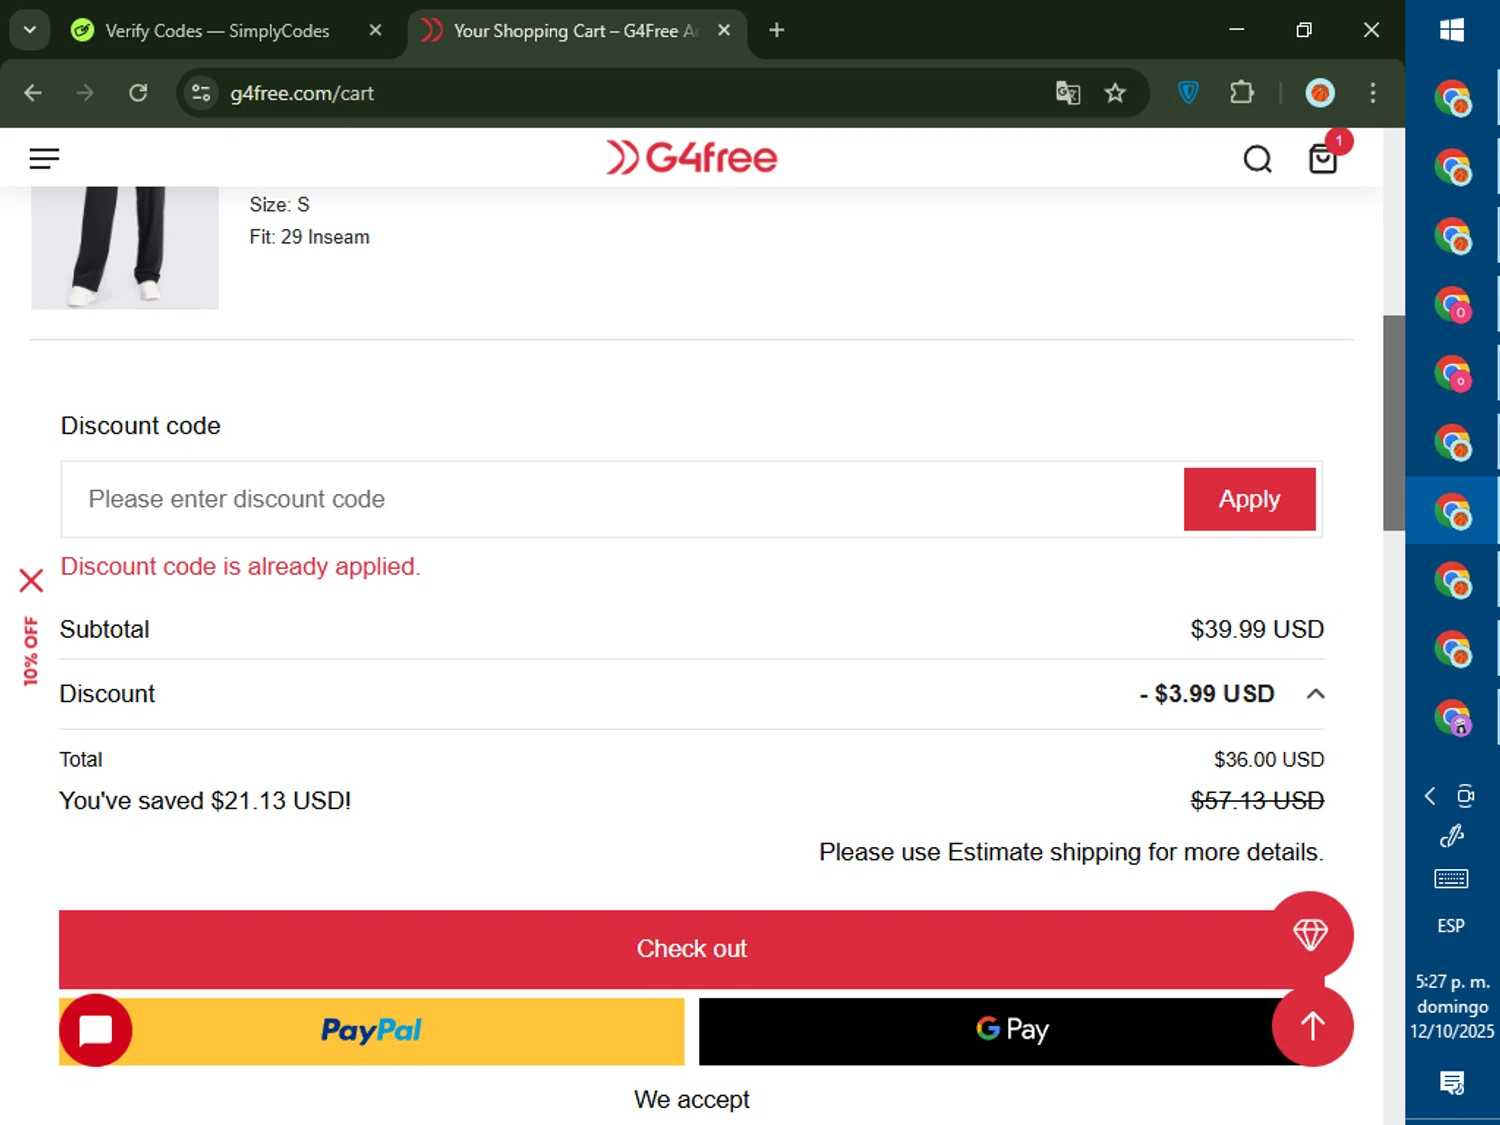The image size is (1500, 1125).
Task: Click the page vertical scrollbar thumb
Action: click(x=1394, y=422)
